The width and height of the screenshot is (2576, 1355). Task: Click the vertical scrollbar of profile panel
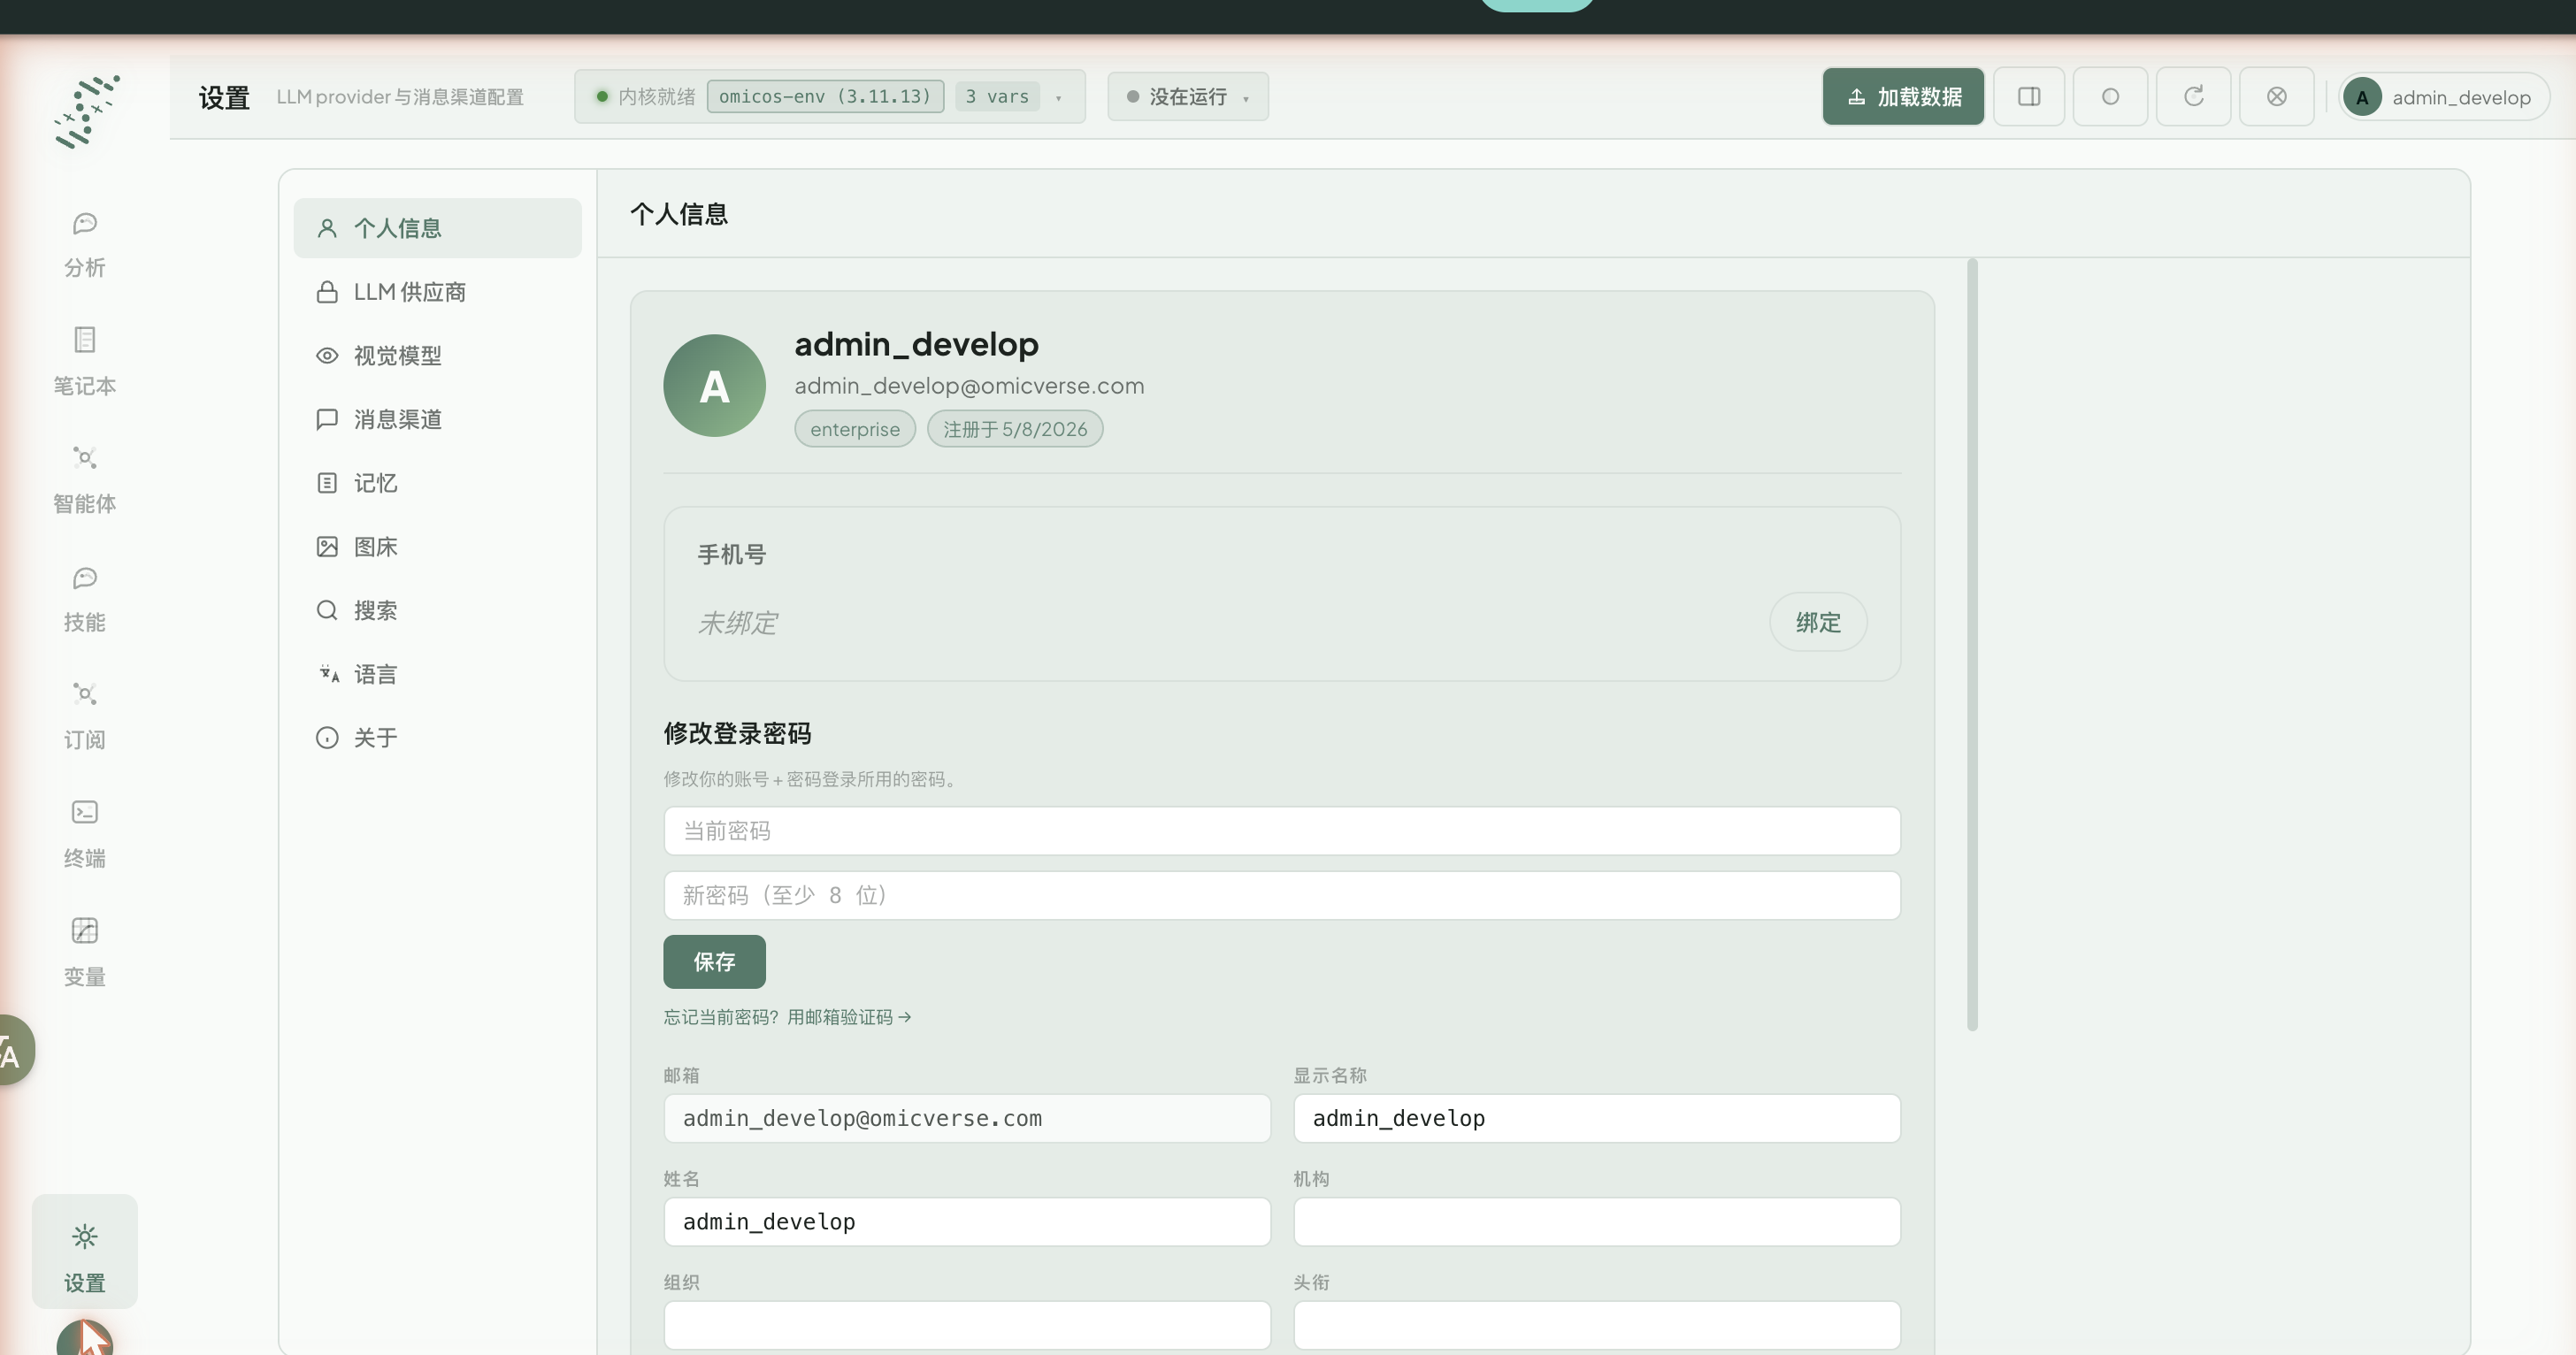1972,645
